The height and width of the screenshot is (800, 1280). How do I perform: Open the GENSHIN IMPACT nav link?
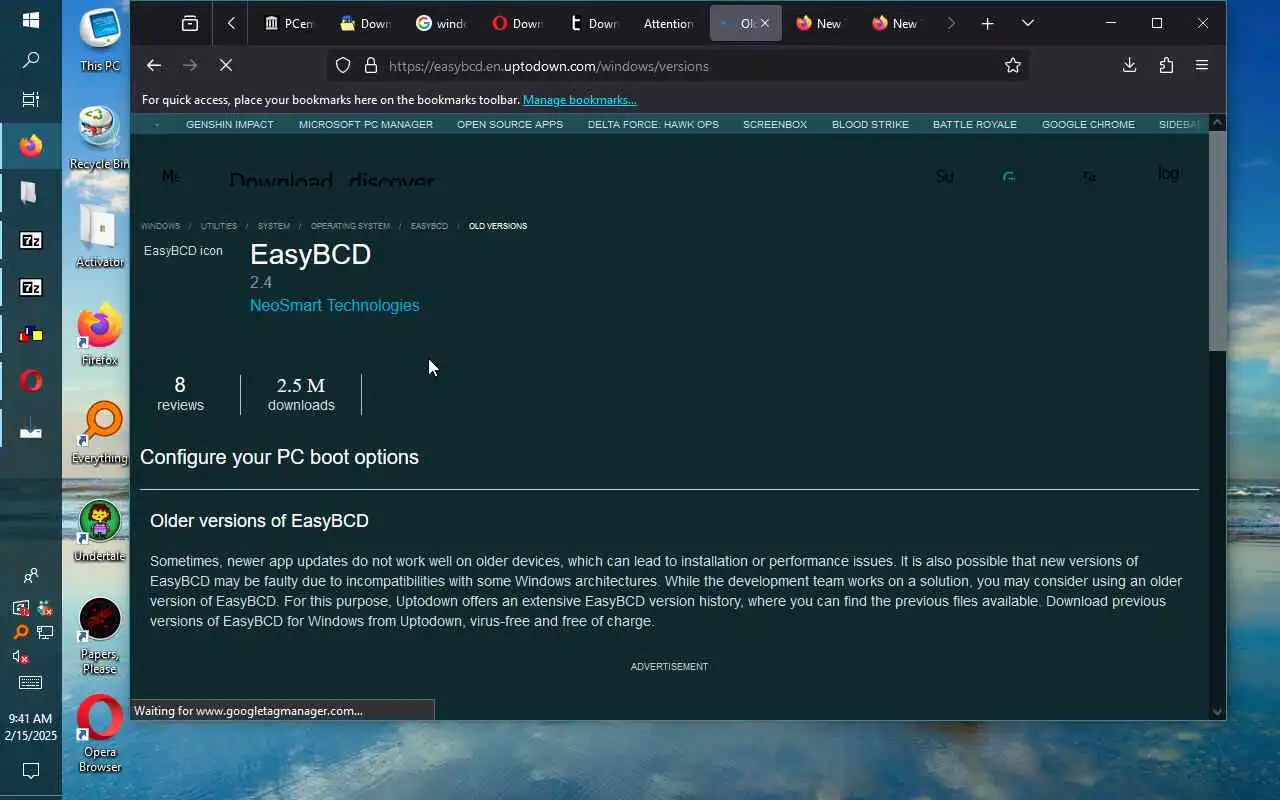230,124
